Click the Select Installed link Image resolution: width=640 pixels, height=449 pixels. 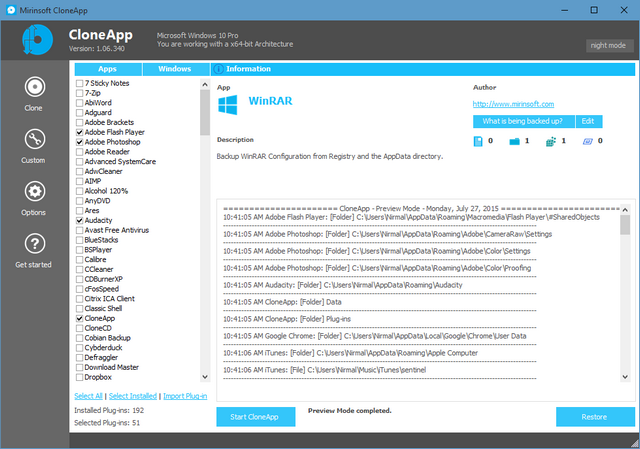pyautogui.click(x=133, y=396)
